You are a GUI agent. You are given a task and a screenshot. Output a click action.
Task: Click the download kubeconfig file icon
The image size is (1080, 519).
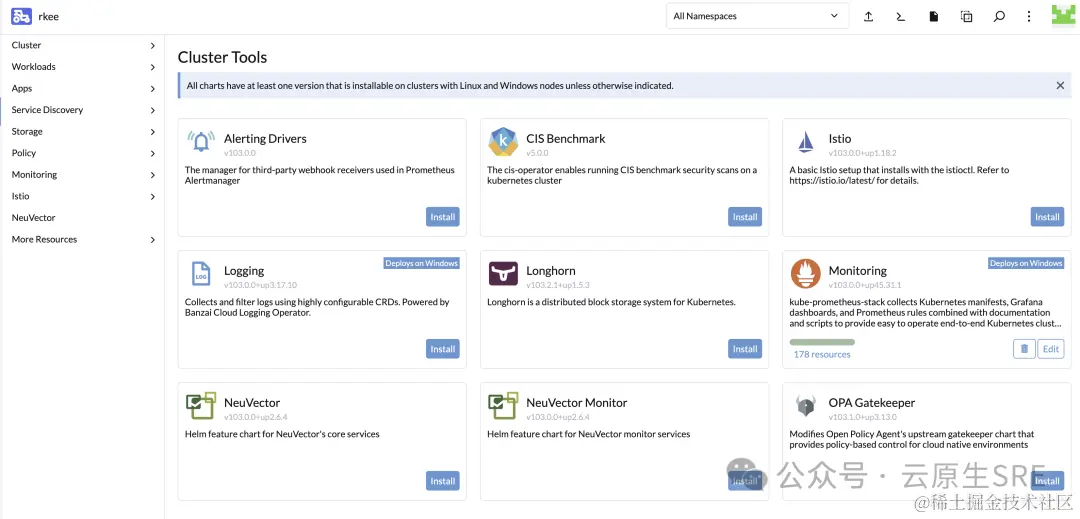coord(933,17)
